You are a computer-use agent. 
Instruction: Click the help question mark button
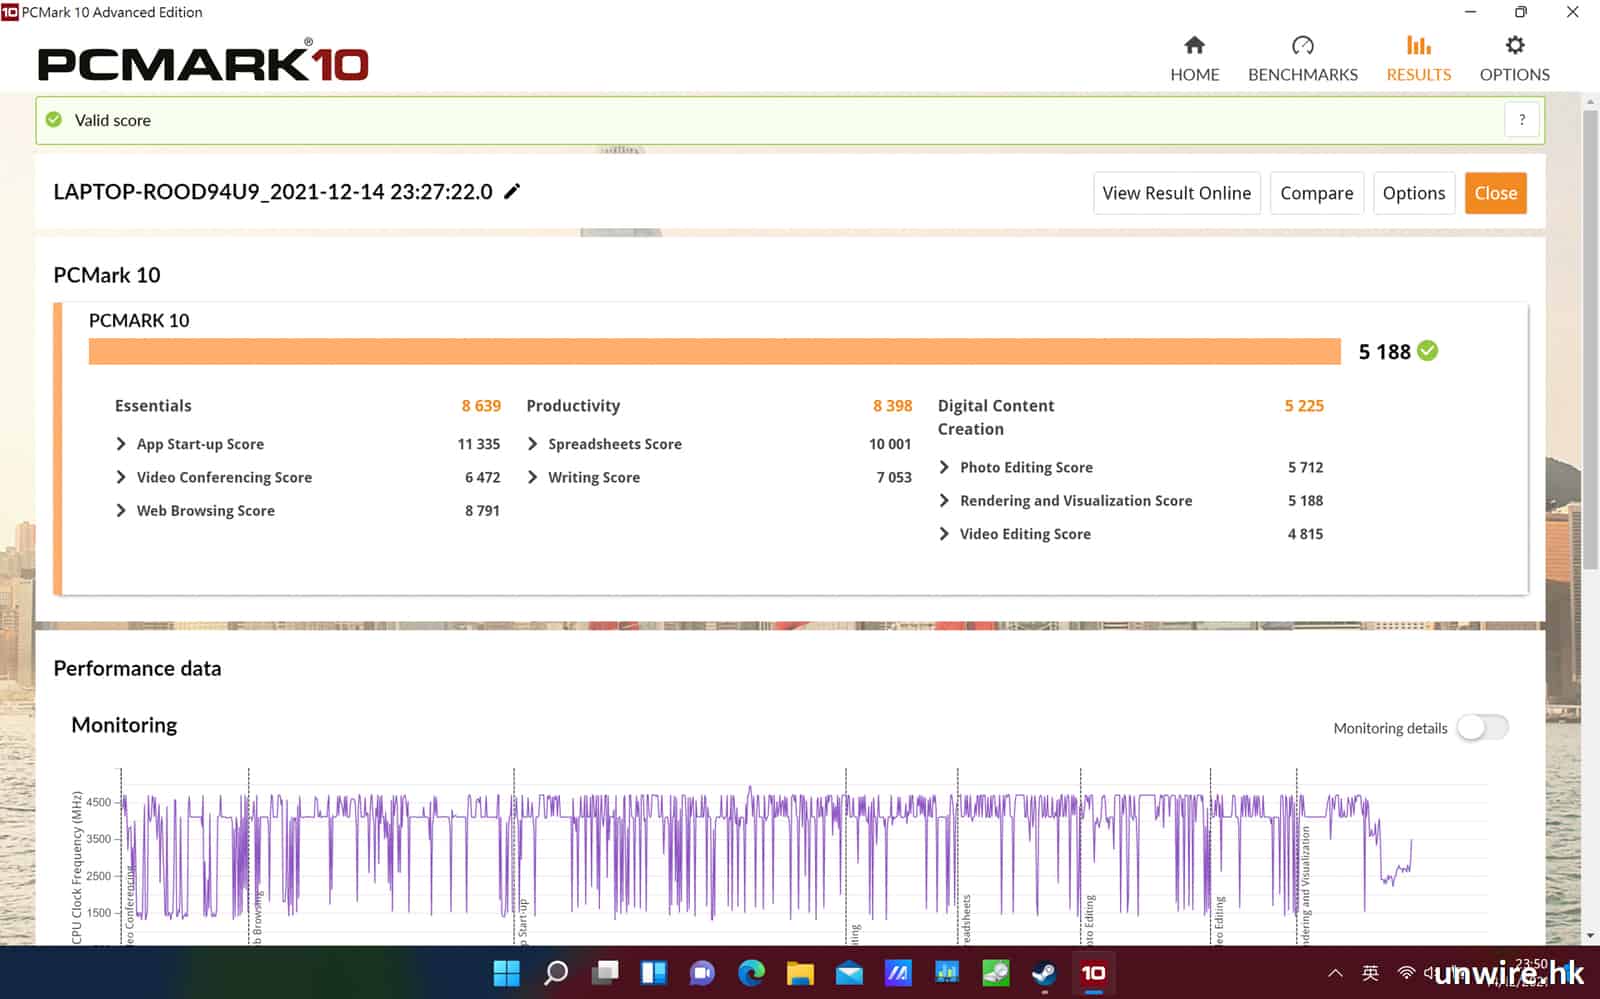(x=1521, y=120)
